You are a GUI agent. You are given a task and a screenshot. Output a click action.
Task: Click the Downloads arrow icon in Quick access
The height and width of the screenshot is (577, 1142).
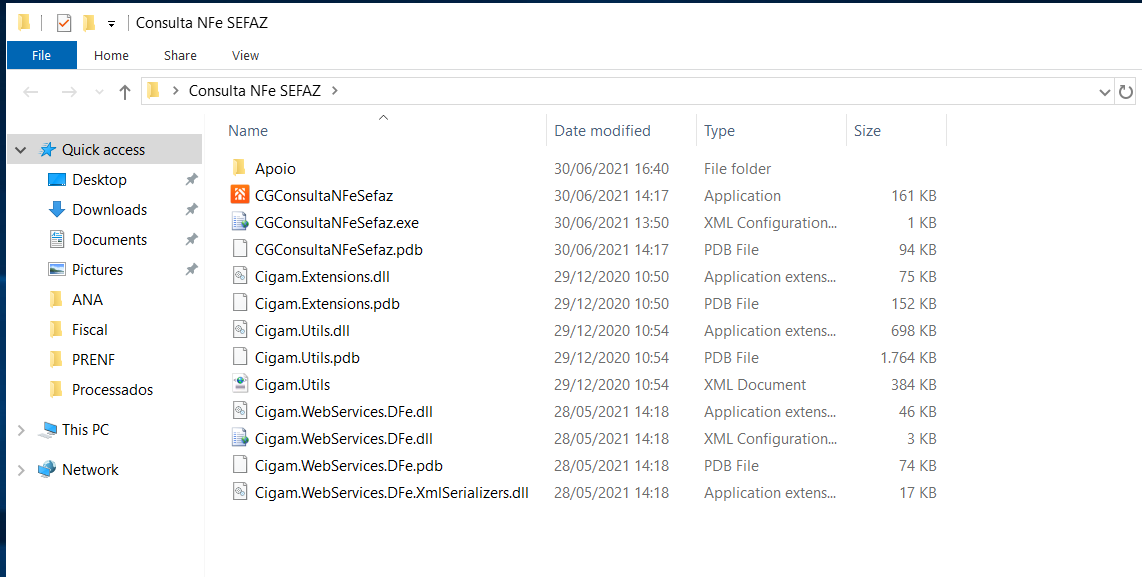[57, 210]
